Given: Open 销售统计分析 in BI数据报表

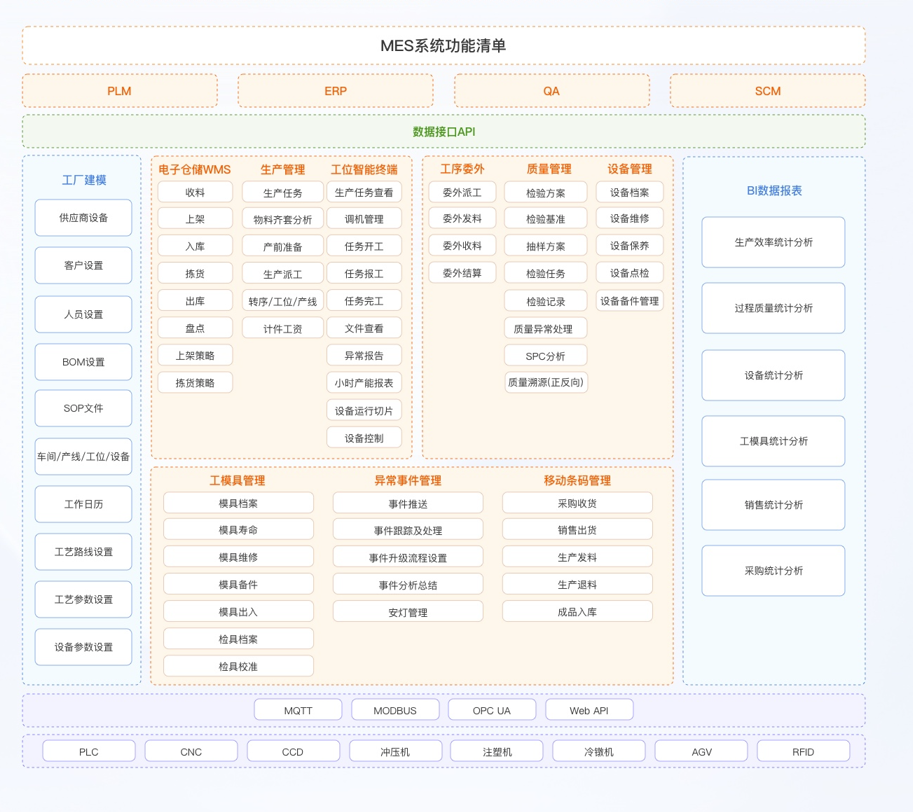Looking at the screenshot, I should click(772, 507).
